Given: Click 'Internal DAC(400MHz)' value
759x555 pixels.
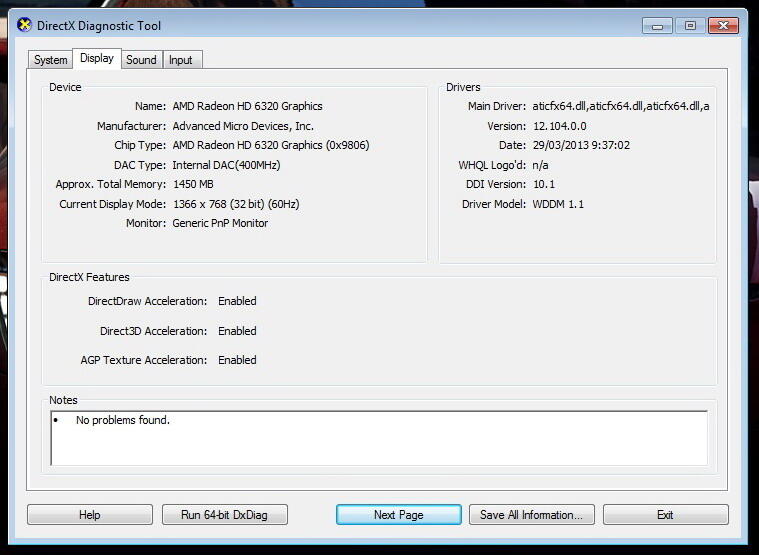Looking at the screenshot, I should pos(226,165).
